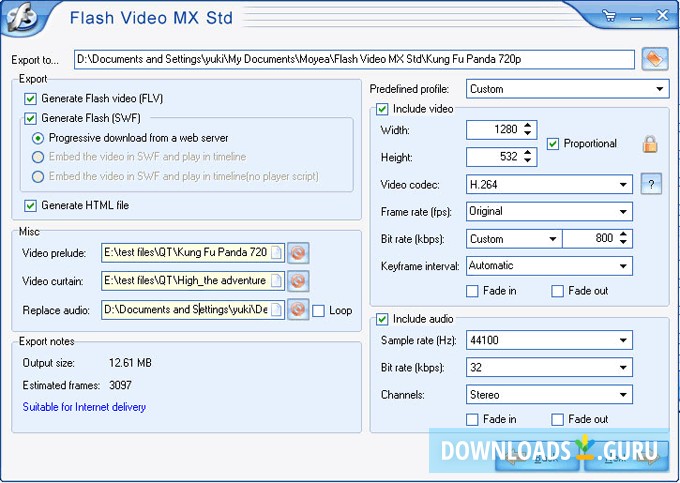Image resolution: width=680 pixels, height=483 pixels.
Task: Click the Width value field 1280
Action: (494, 130)
